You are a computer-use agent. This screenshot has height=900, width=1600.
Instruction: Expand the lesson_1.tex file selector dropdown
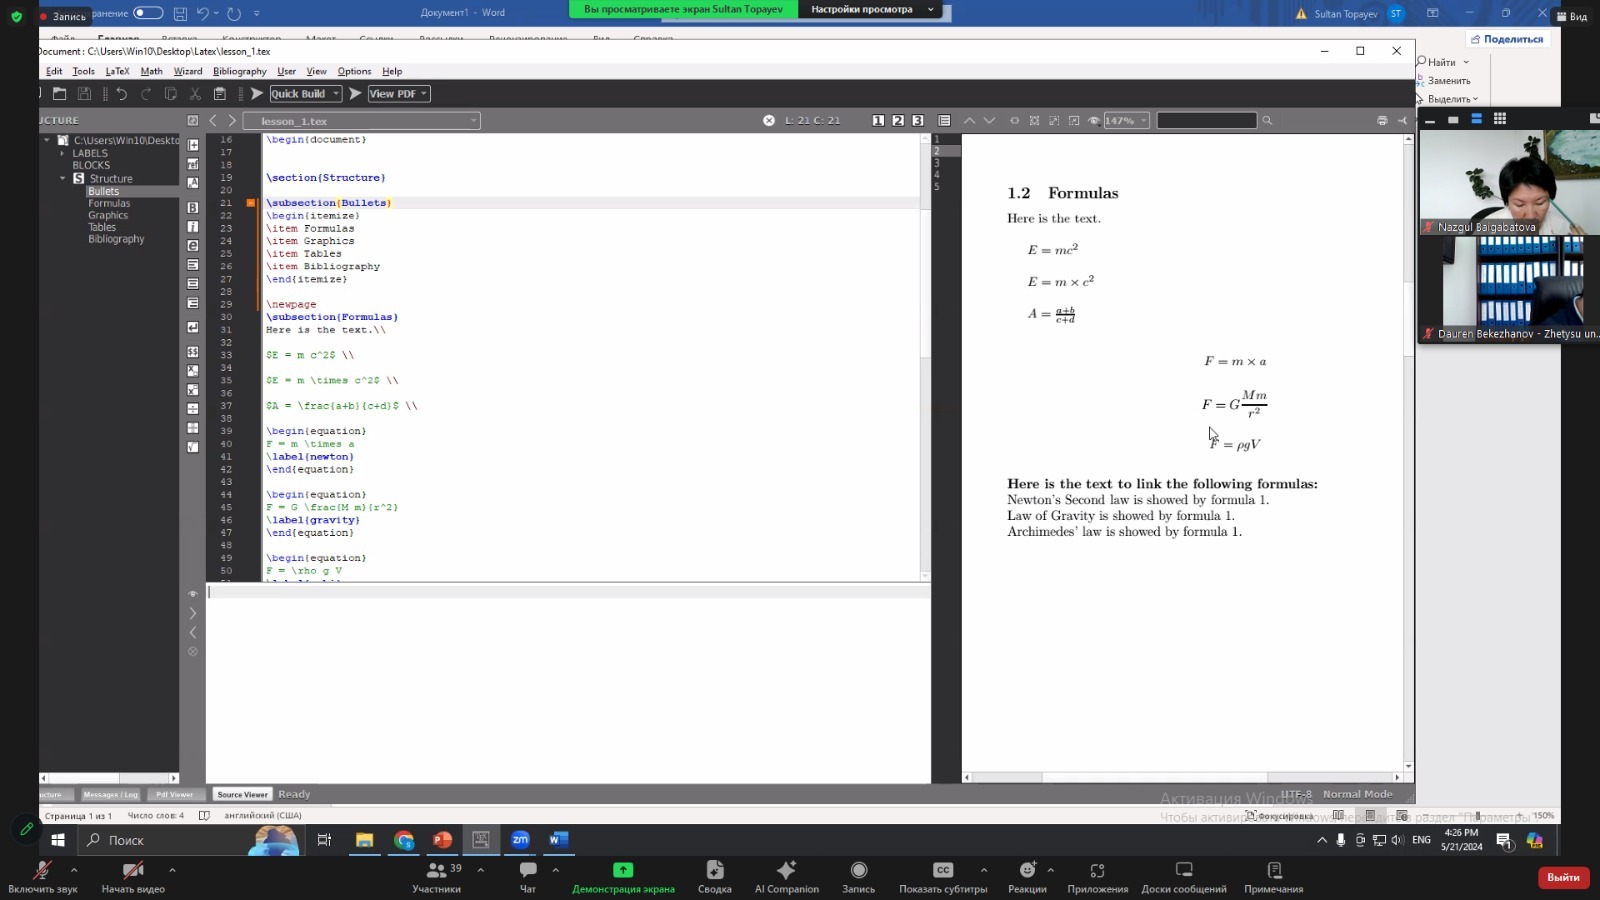pyautogui.click(x=473, y=121)
